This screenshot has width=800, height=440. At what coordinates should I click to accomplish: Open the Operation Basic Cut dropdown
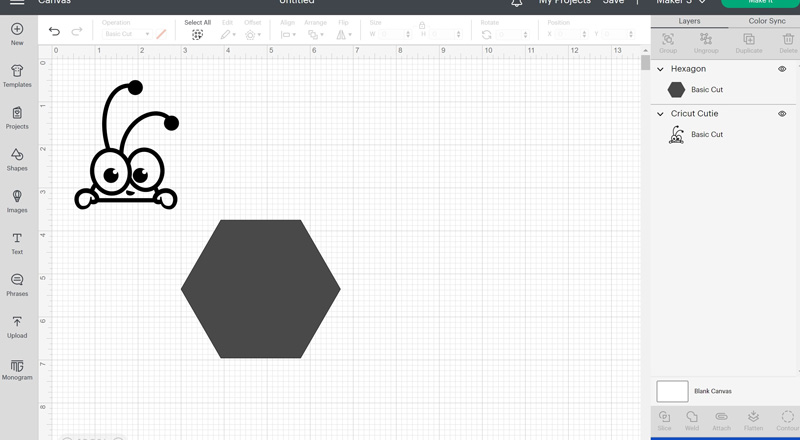[127, 34]
